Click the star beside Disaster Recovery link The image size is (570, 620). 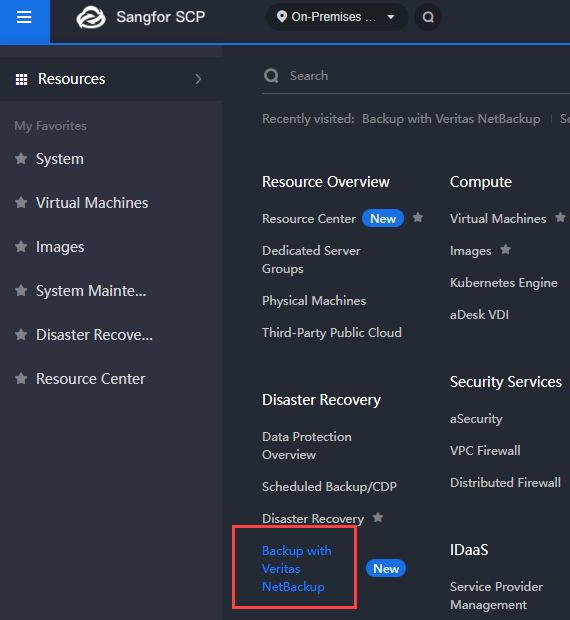pyautogui.click(x=378, y=517)
